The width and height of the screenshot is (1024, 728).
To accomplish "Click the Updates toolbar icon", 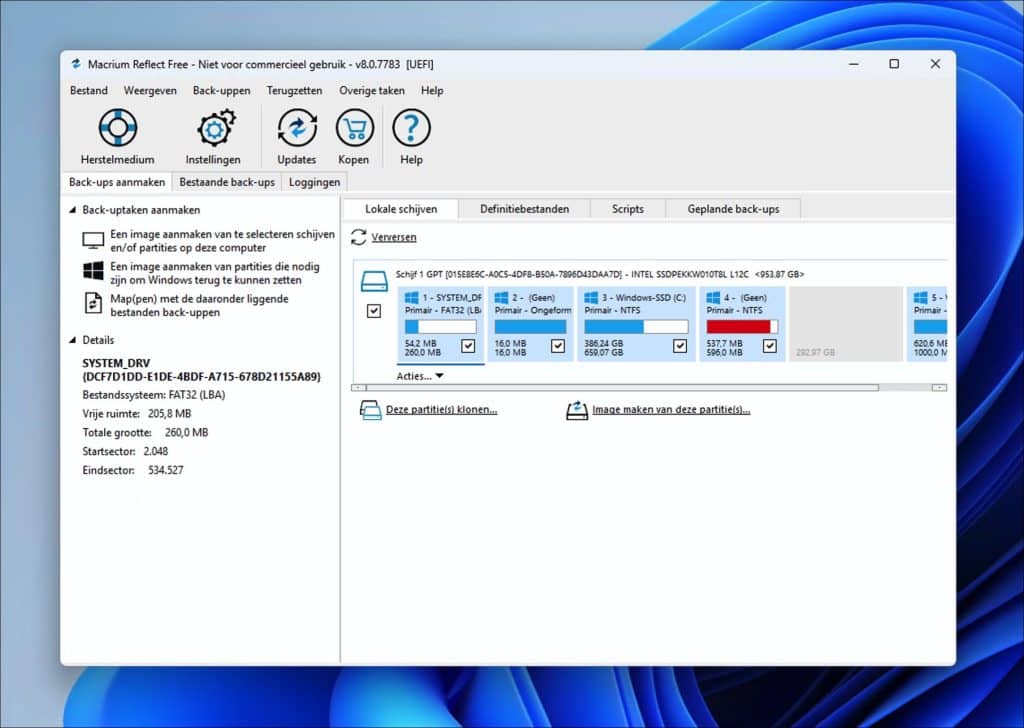I will [x=297, y=129].
